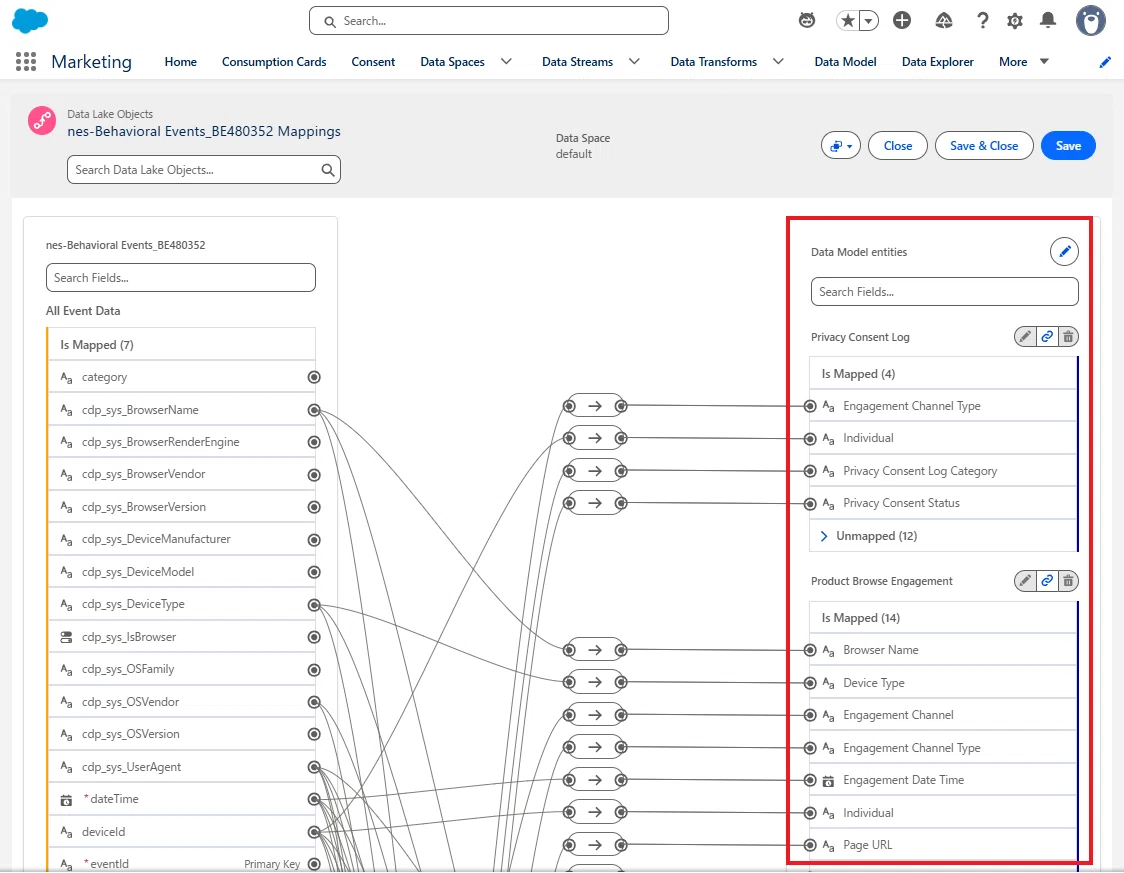Add this page to favorites with the star
The width and height of the screenshot is (1124, 873).
tap(848, 21)
